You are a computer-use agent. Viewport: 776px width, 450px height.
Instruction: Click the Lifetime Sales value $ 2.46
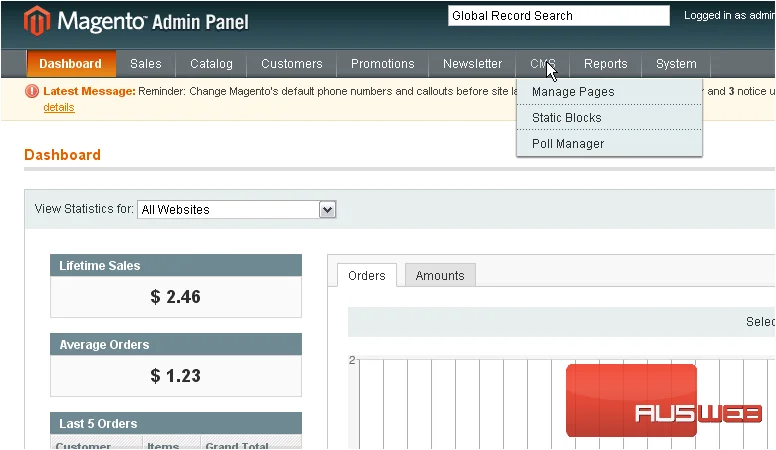point(176,297)
